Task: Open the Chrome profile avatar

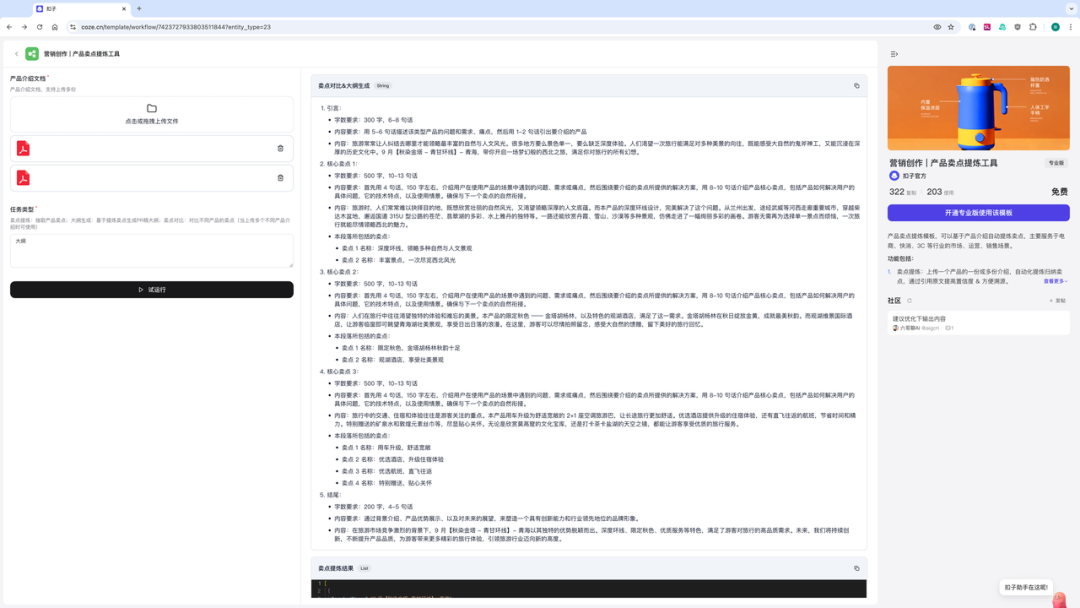Action: point(1055,28)
